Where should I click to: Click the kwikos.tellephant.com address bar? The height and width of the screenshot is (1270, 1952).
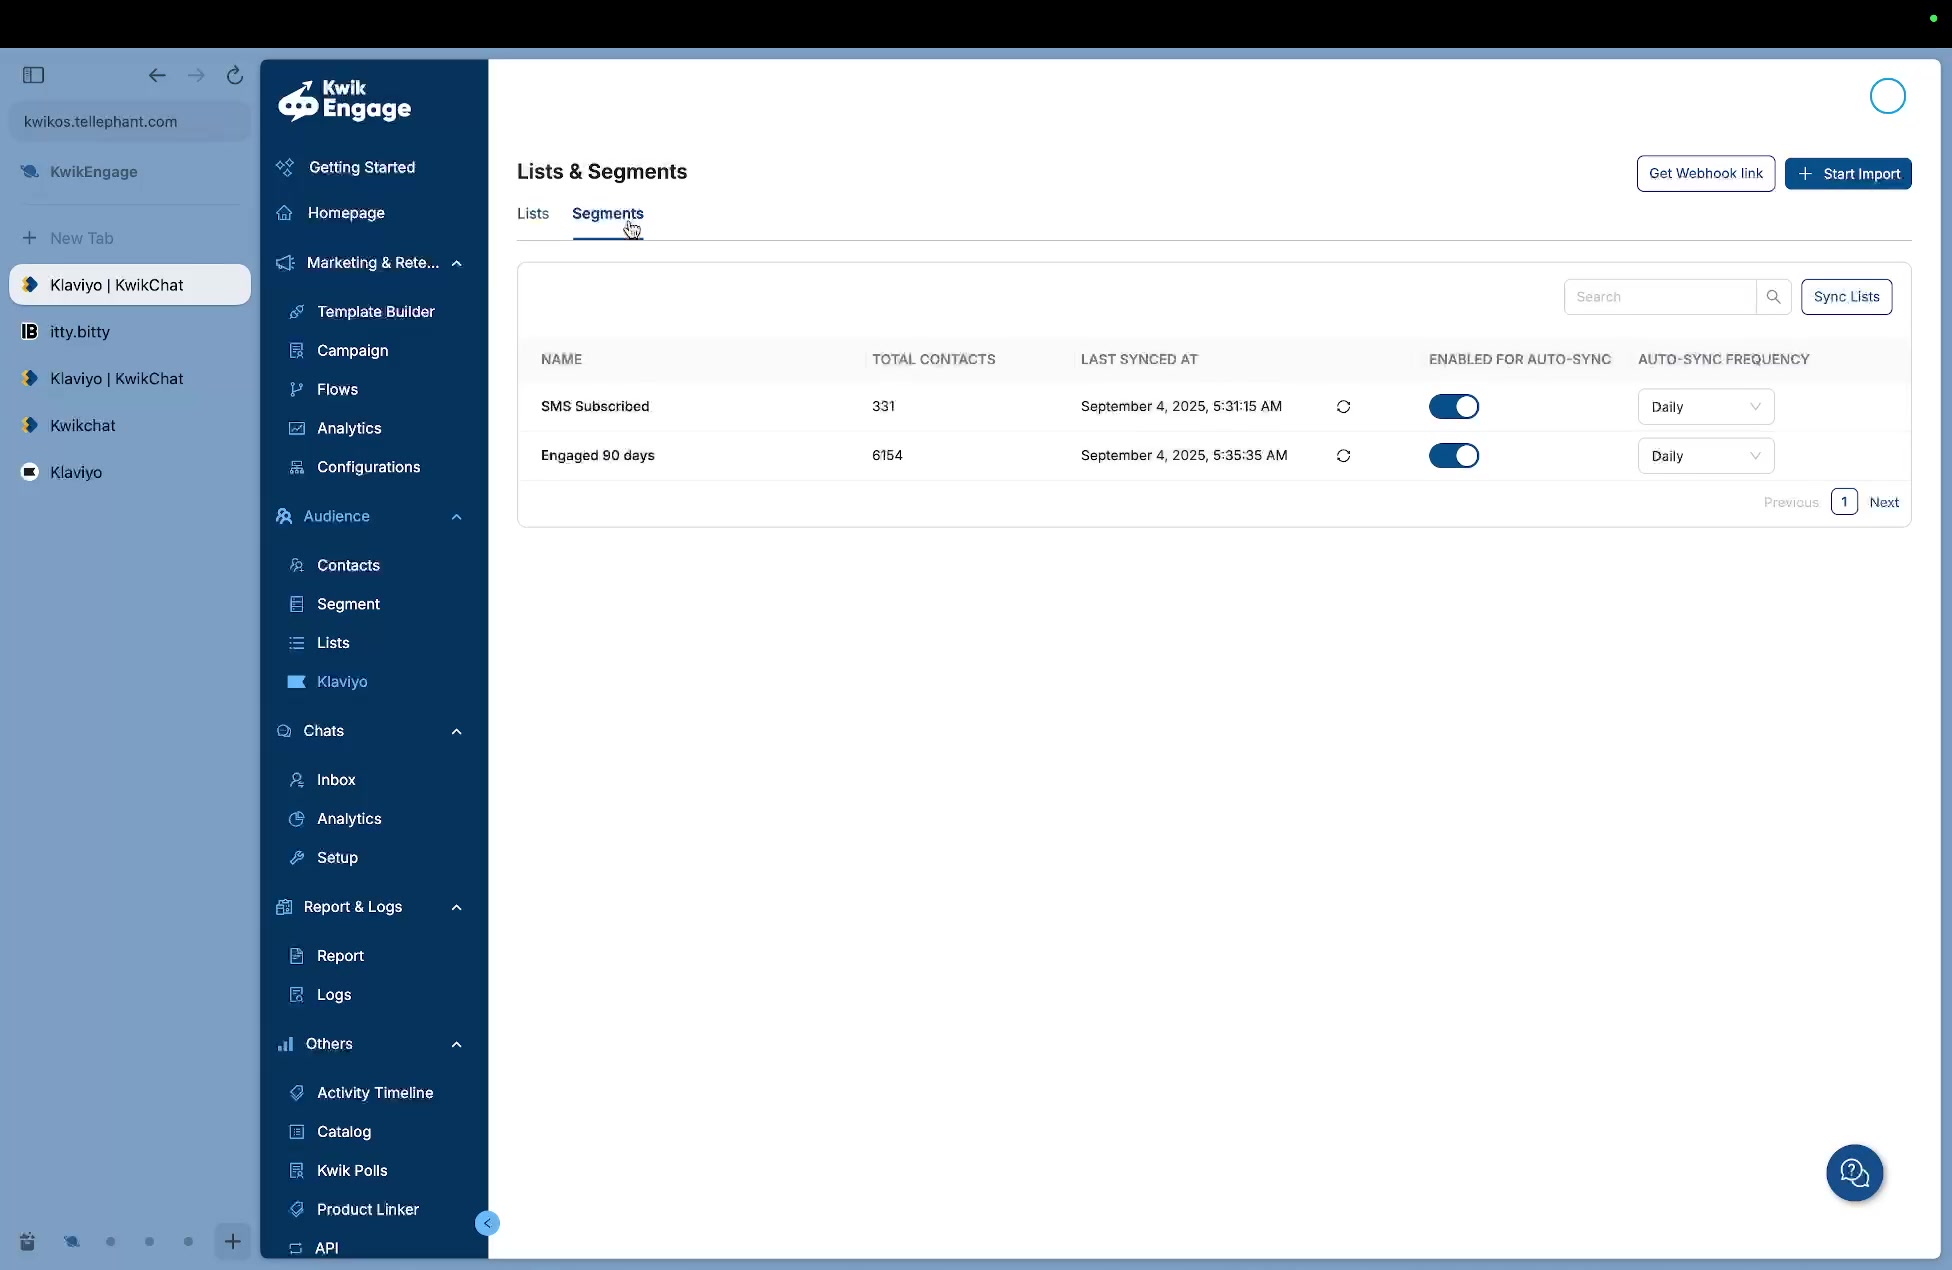click(130, 122)
